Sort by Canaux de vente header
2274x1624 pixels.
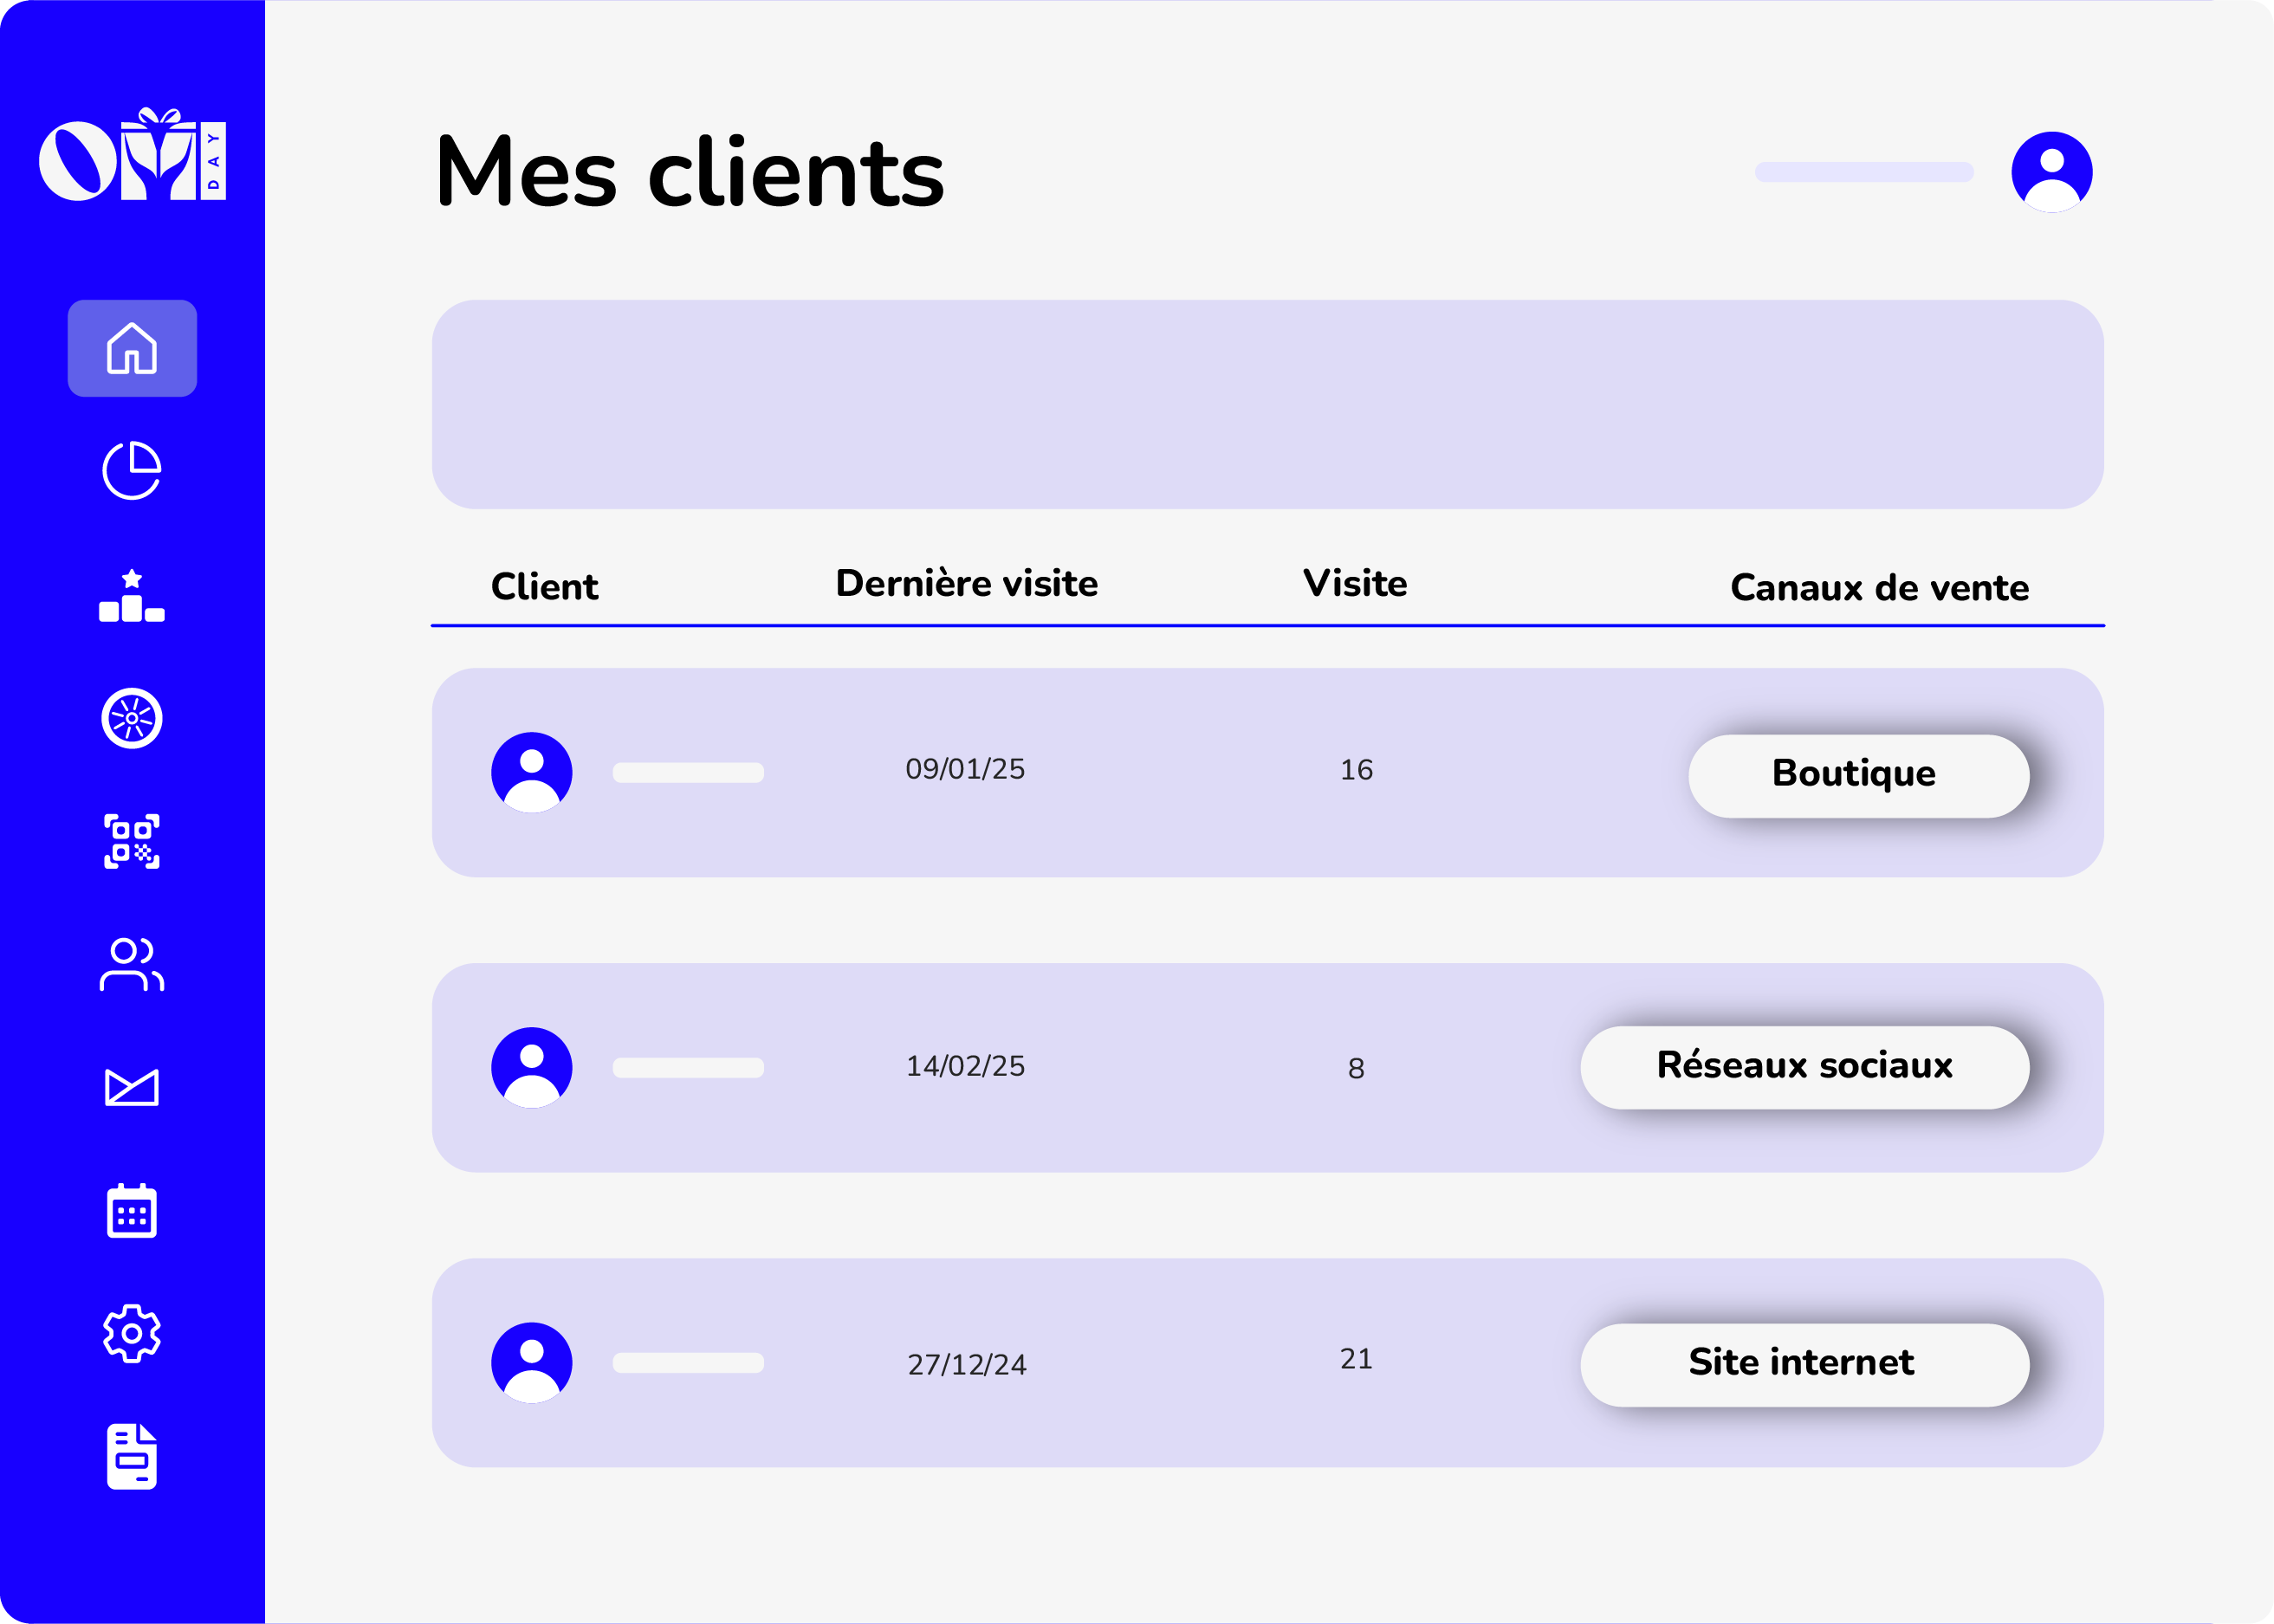1879,587
